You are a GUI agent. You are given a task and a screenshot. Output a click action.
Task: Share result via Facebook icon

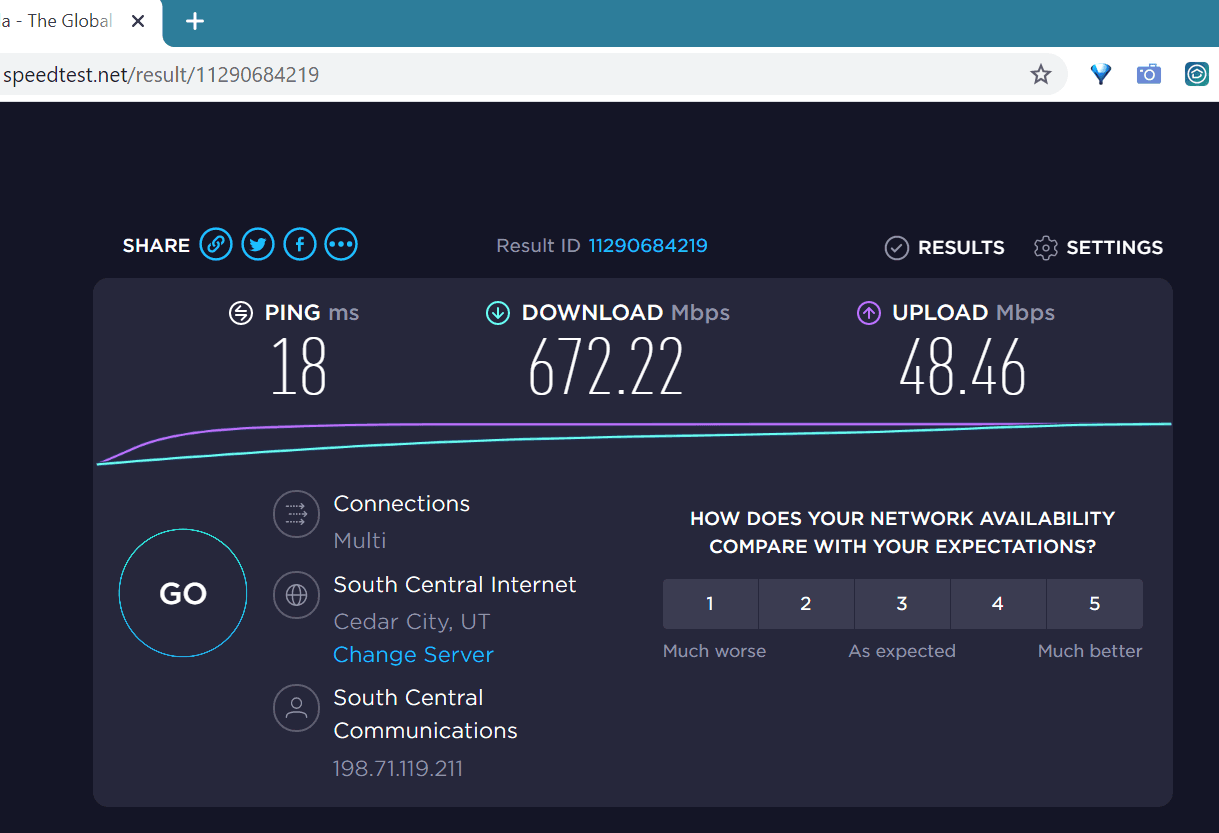pos(300,244)
